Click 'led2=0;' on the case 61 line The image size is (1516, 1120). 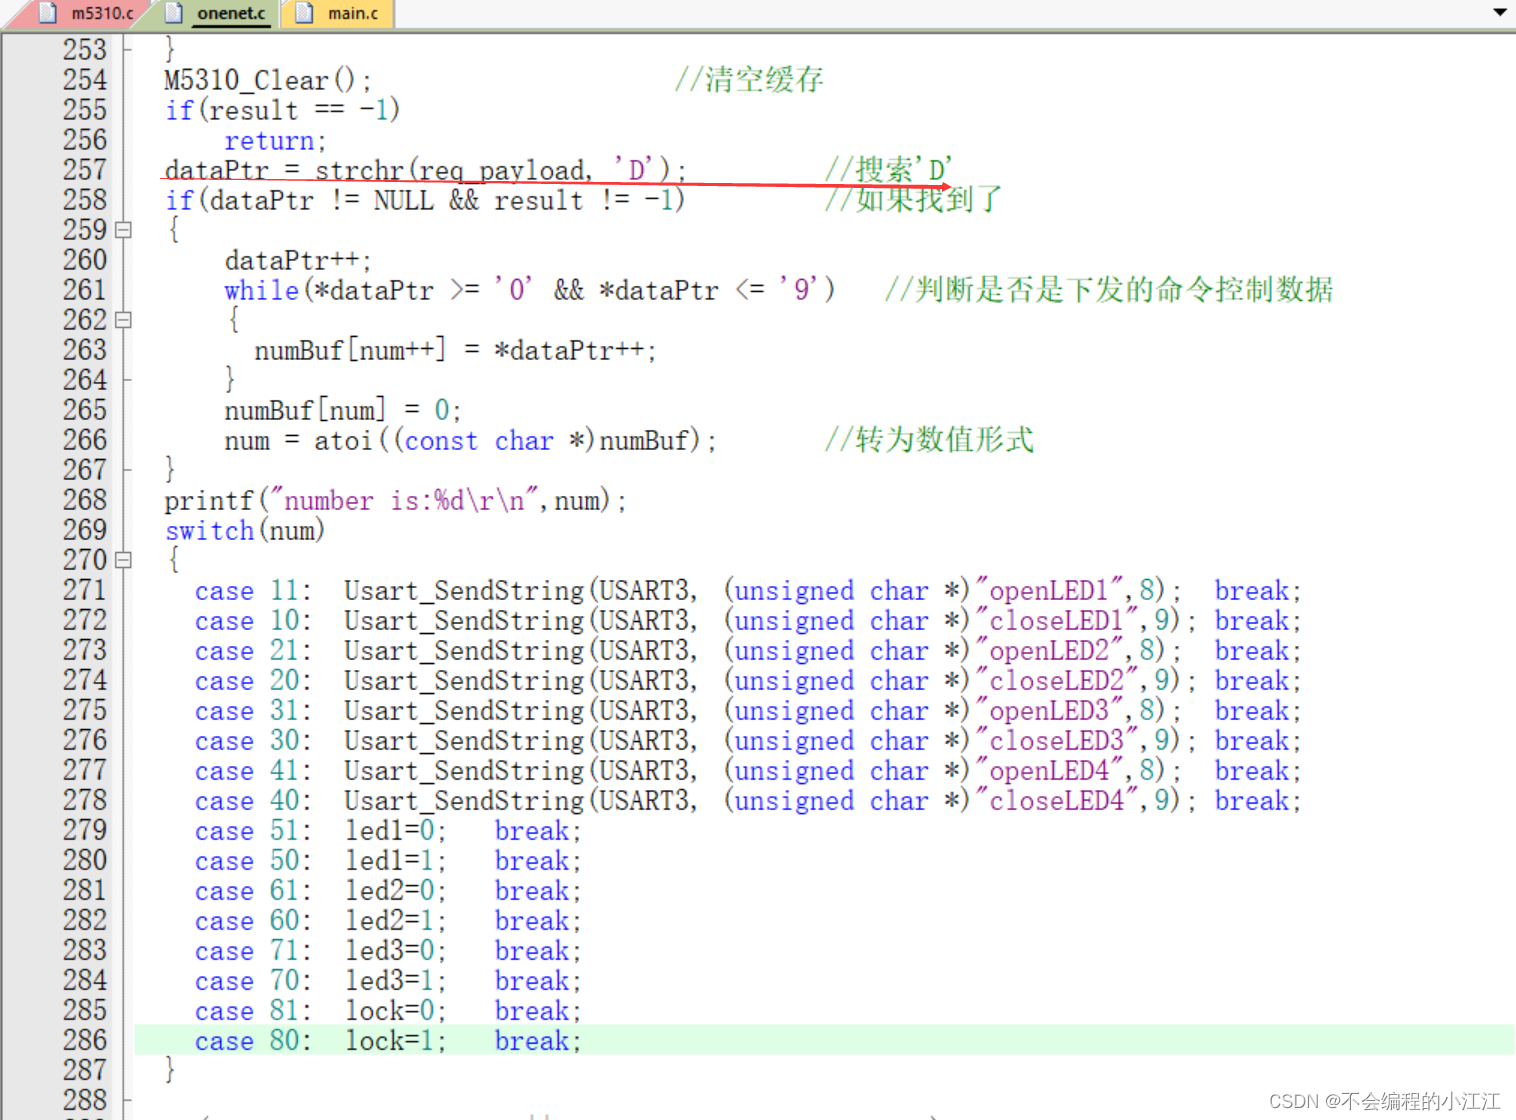coord(395,891)
